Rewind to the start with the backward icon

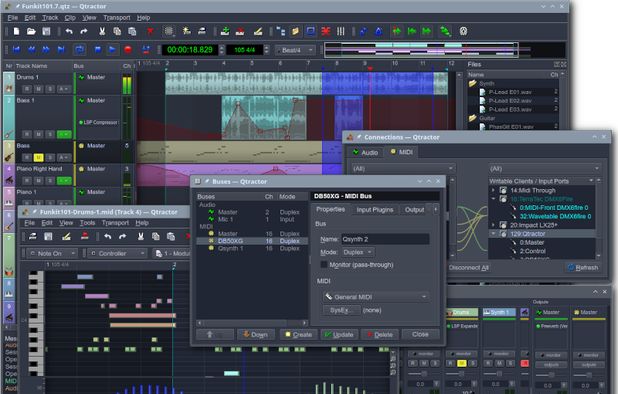tap(16, 50)
